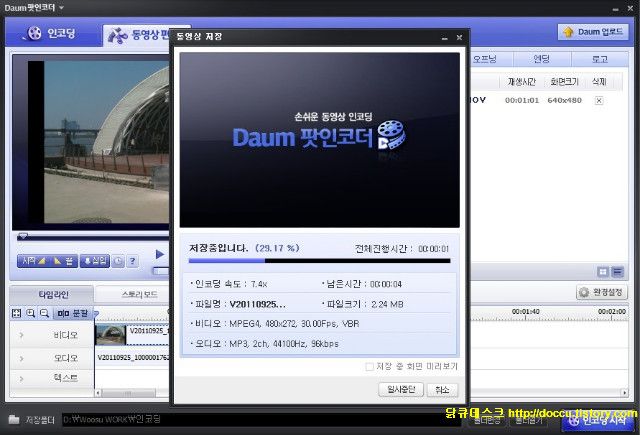This screenshot has height=435, width=640.
Task: Expand the 오디오 track
Action: point(21,358)
